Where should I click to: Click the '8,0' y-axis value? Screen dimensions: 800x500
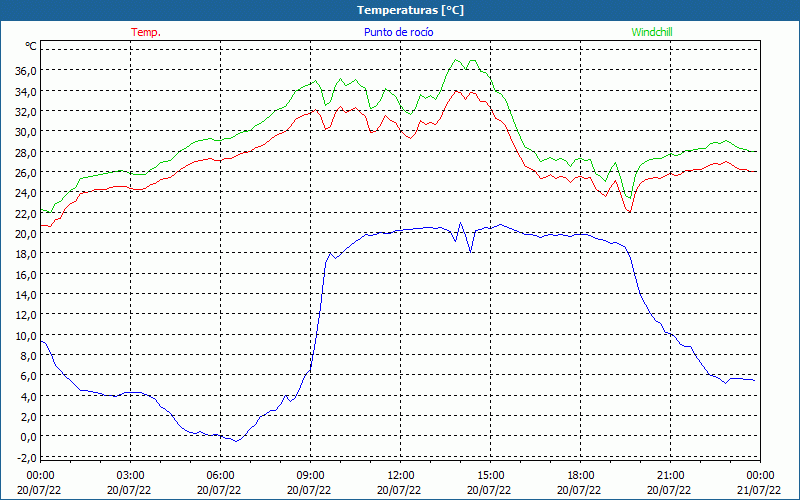(29, 356)
